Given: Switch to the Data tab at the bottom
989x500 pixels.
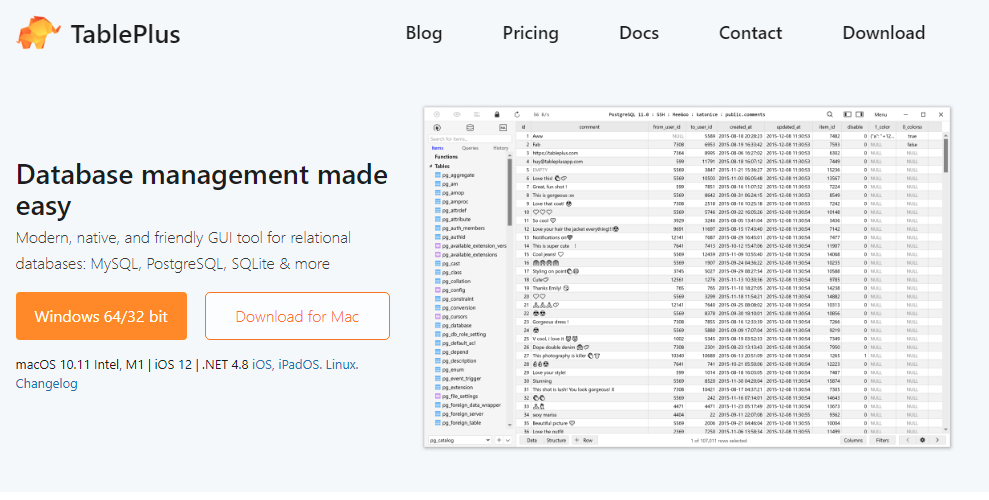Looking at the screenshot, I should (532, 440).
